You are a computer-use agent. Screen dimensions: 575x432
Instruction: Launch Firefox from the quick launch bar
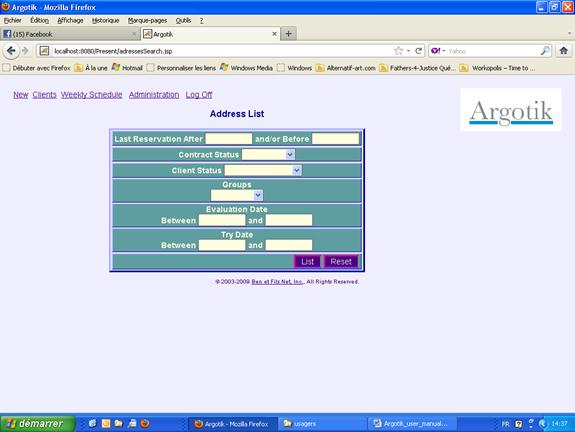tap(145, 423)
